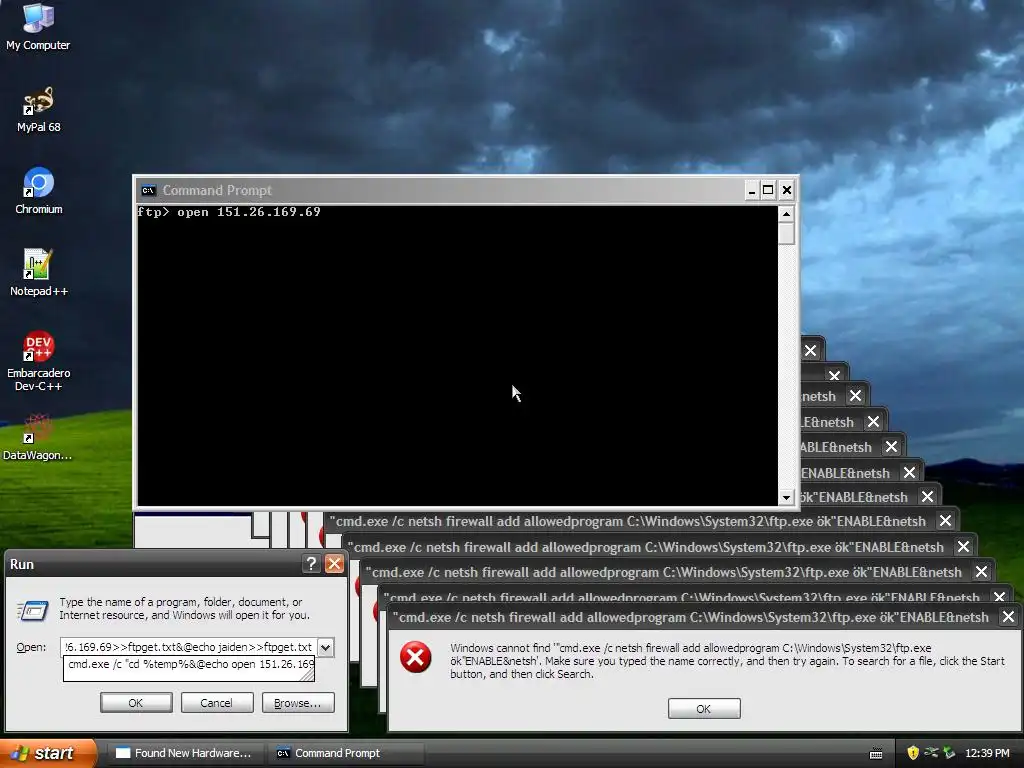Switch to Command Prompt taskbar item
This screenshot has height=768, width=1024.
346,753
